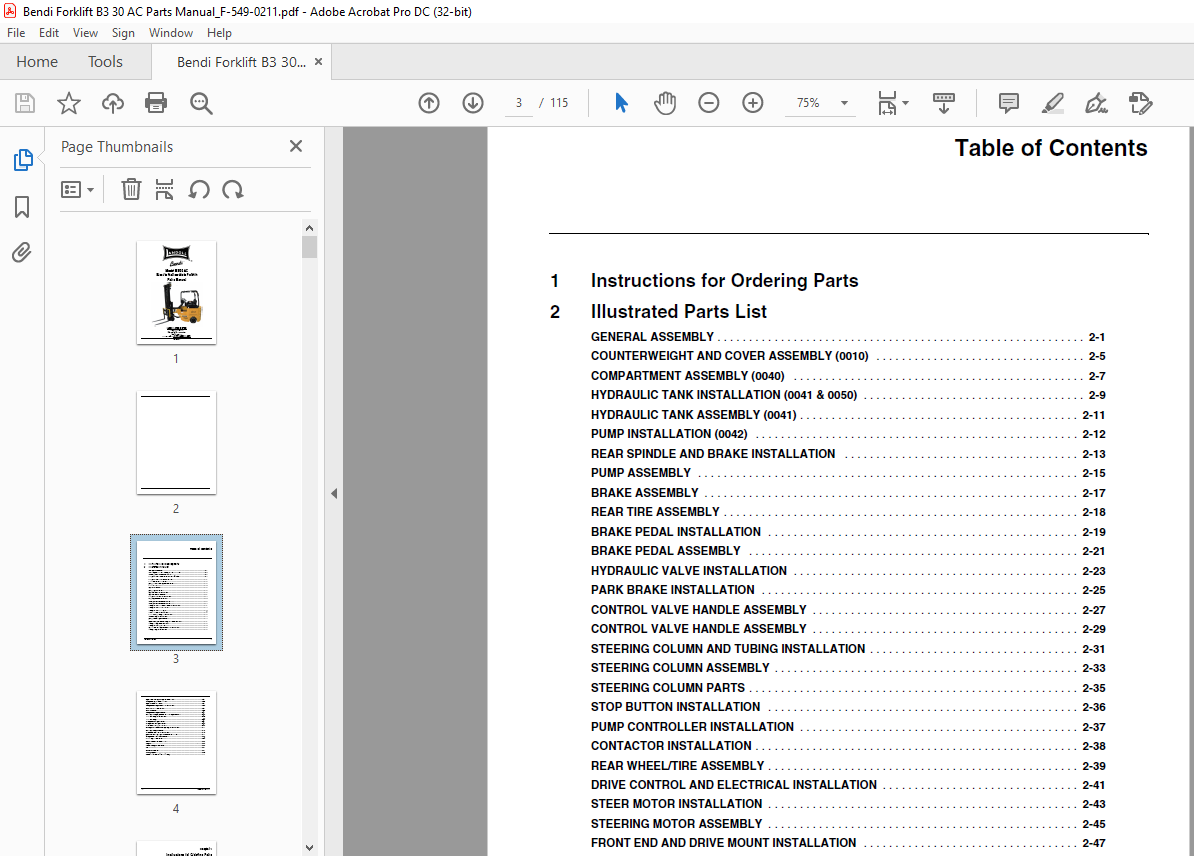The height and width of the screenshot is (856, 1194).
Task: Choose the Selection arrow tool
Action: click(x=621, y=103)
